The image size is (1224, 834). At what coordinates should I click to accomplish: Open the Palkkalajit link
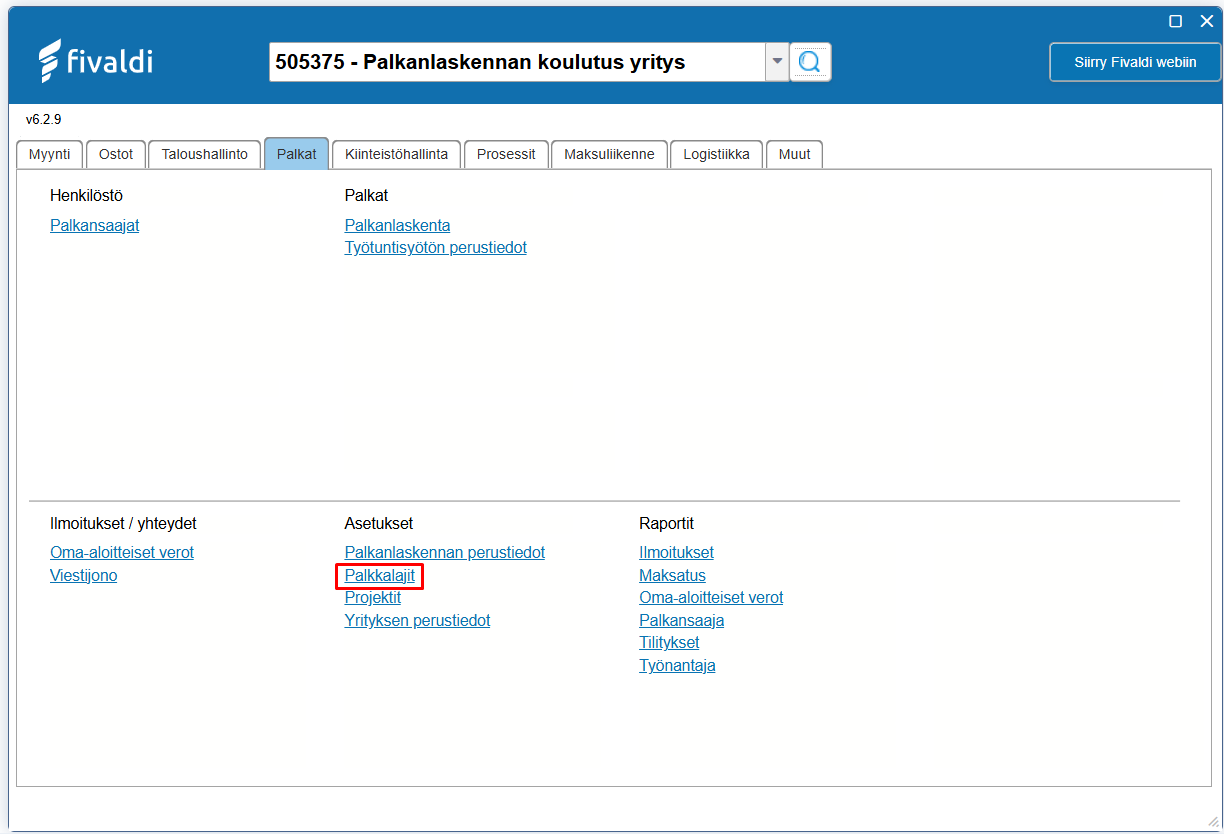pos(380,576)
